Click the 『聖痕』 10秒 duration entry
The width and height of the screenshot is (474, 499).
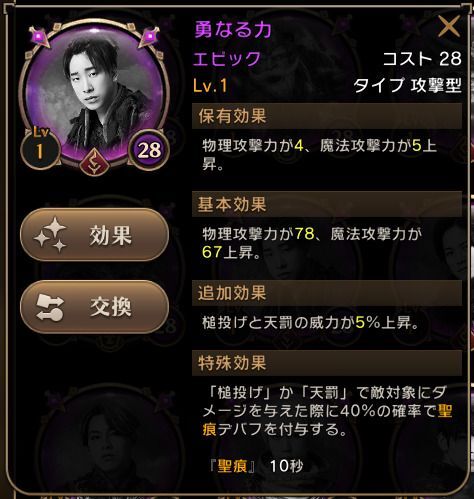pos(256,466)
